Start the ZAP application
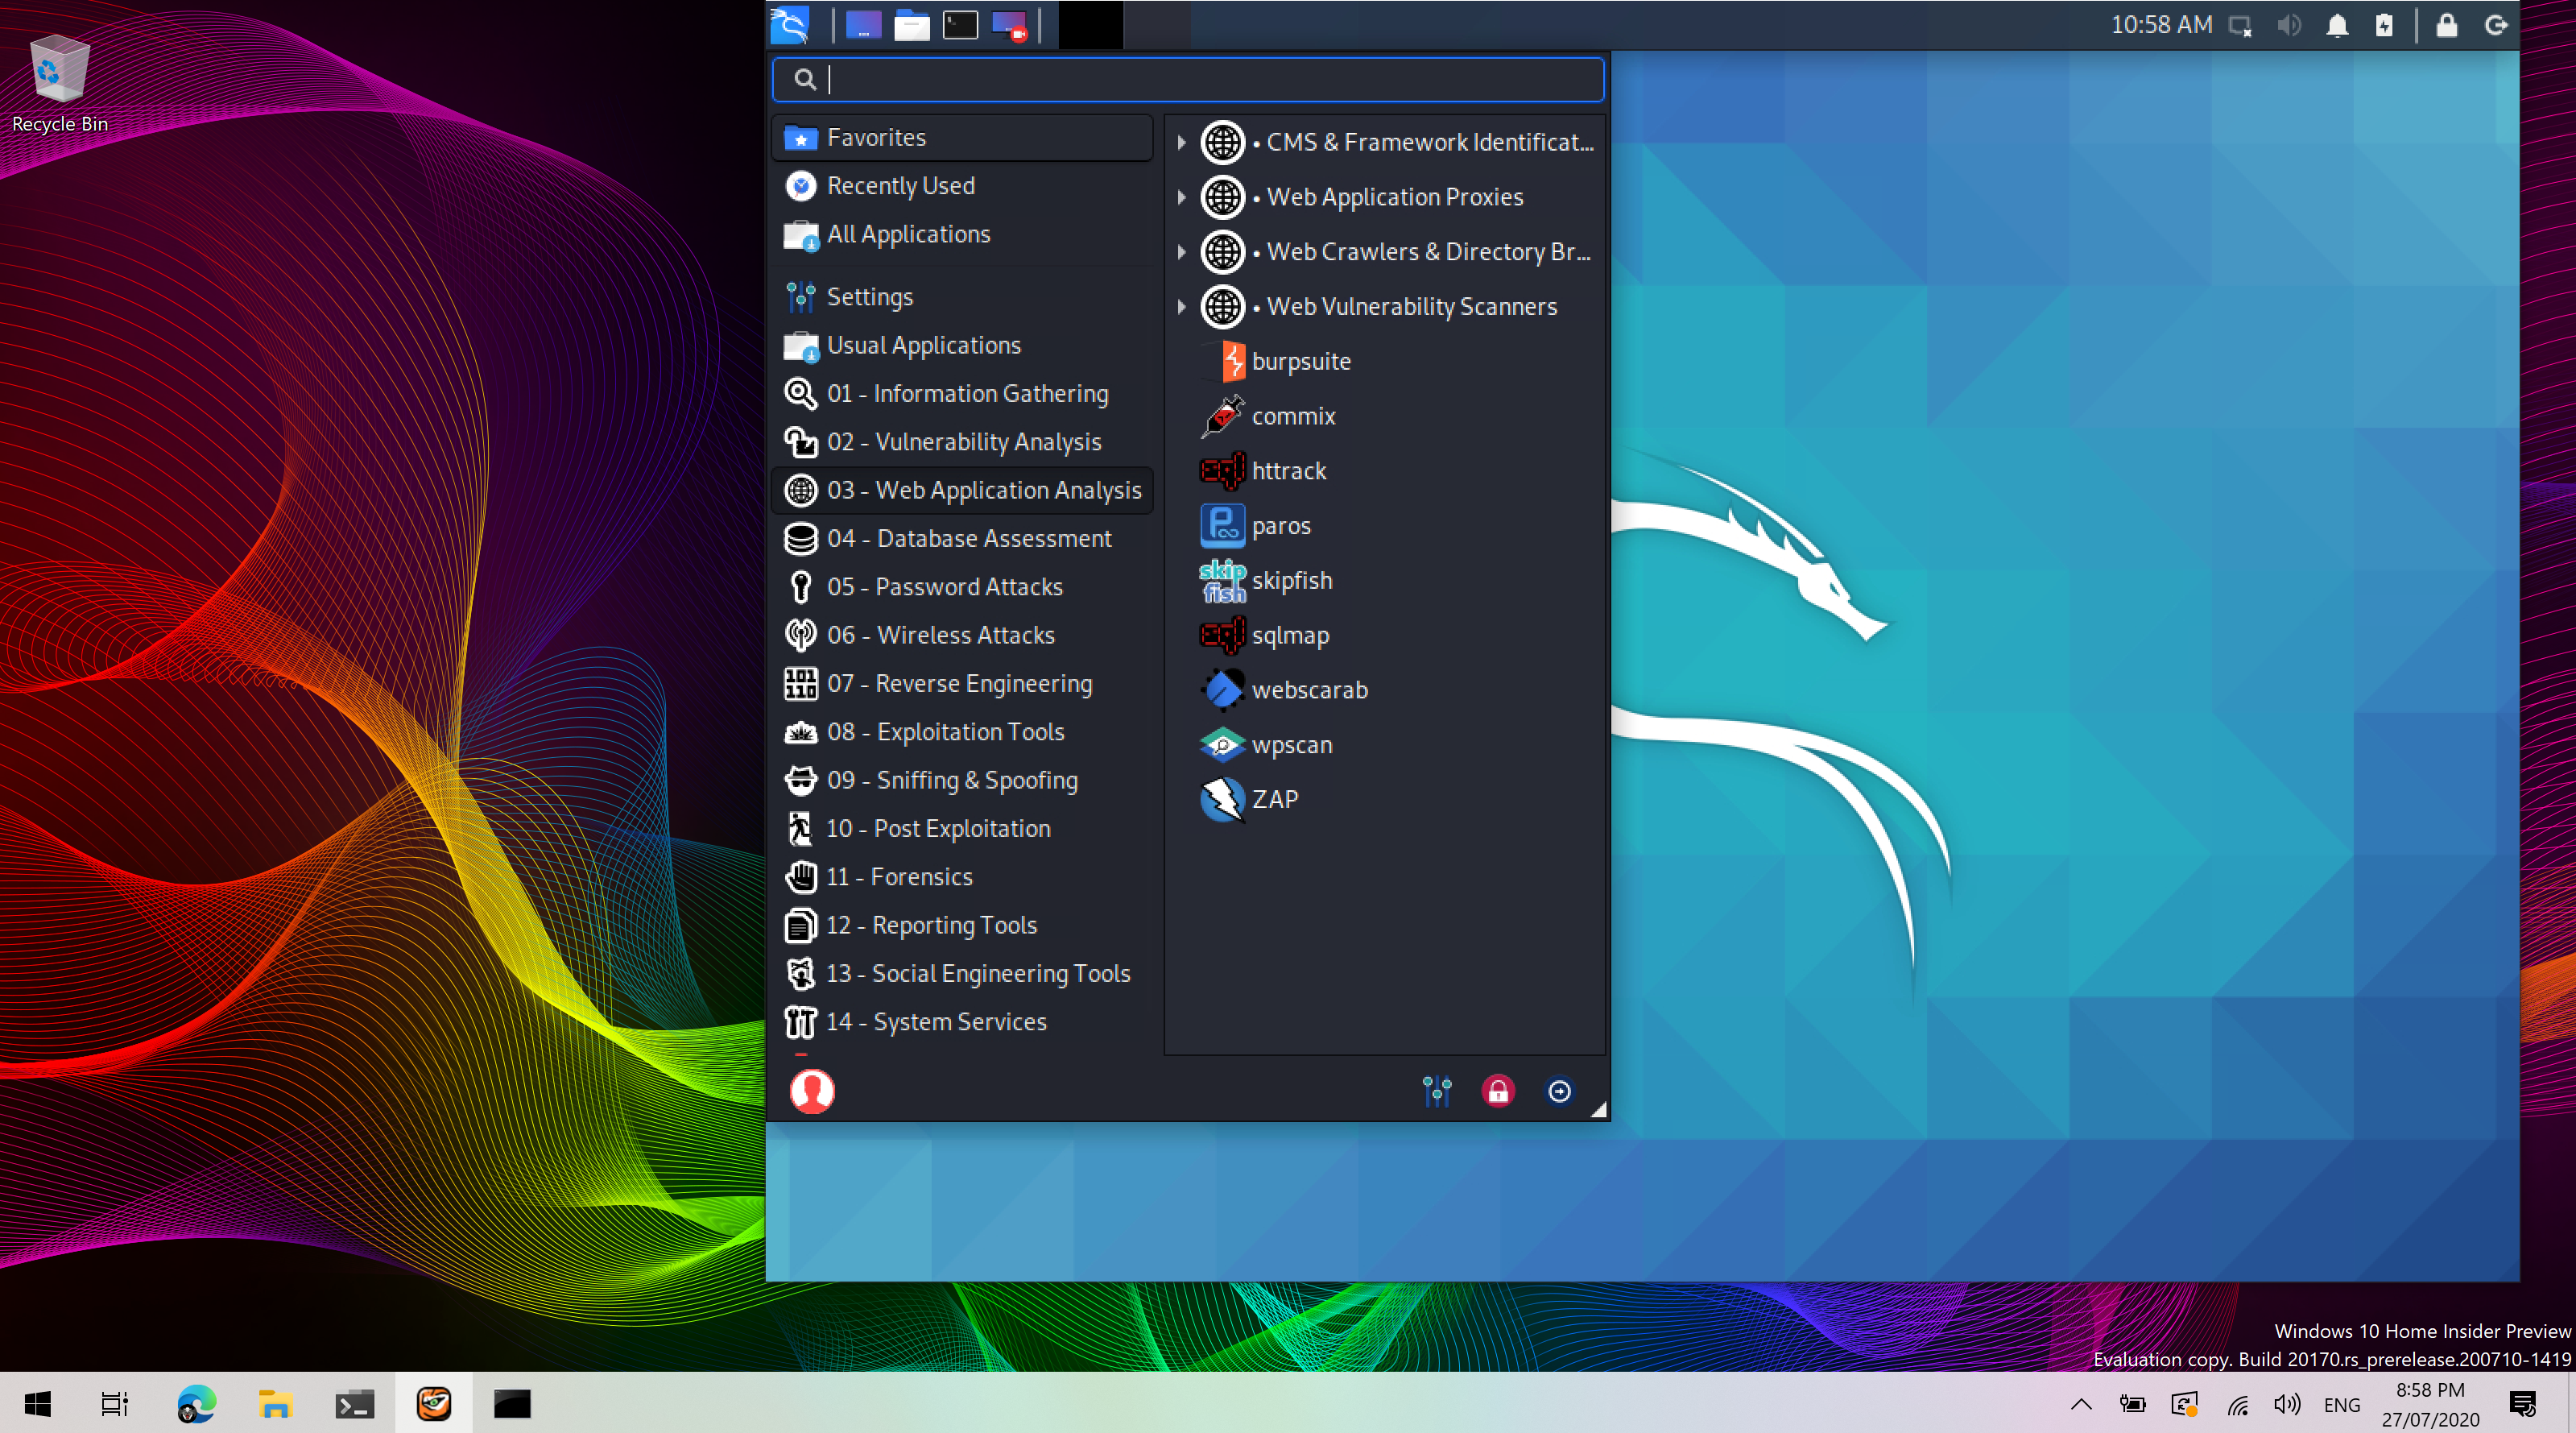The height and width of the screenshot is (1433, 2576). click(x=1275, y=799)
